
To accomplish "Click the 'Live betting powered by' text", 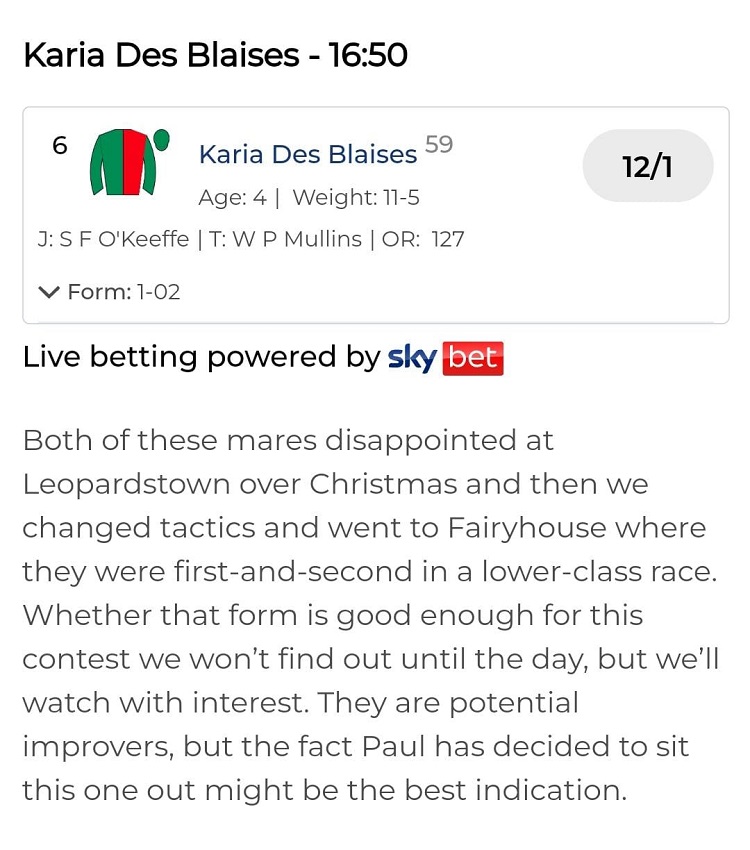I will [201, 358].
